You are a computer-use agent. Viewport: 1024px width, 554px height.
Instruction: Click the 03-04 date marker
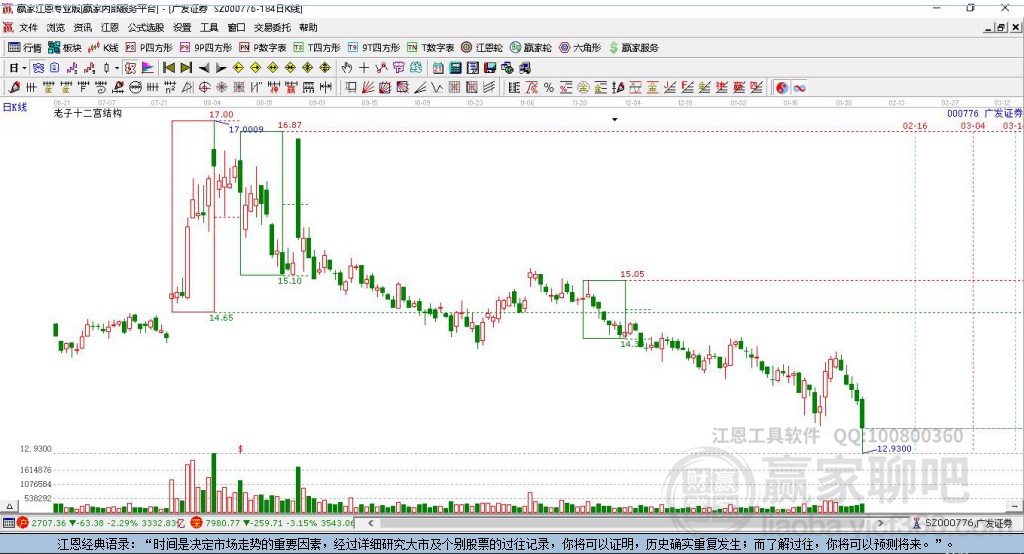tap(972, 125)
